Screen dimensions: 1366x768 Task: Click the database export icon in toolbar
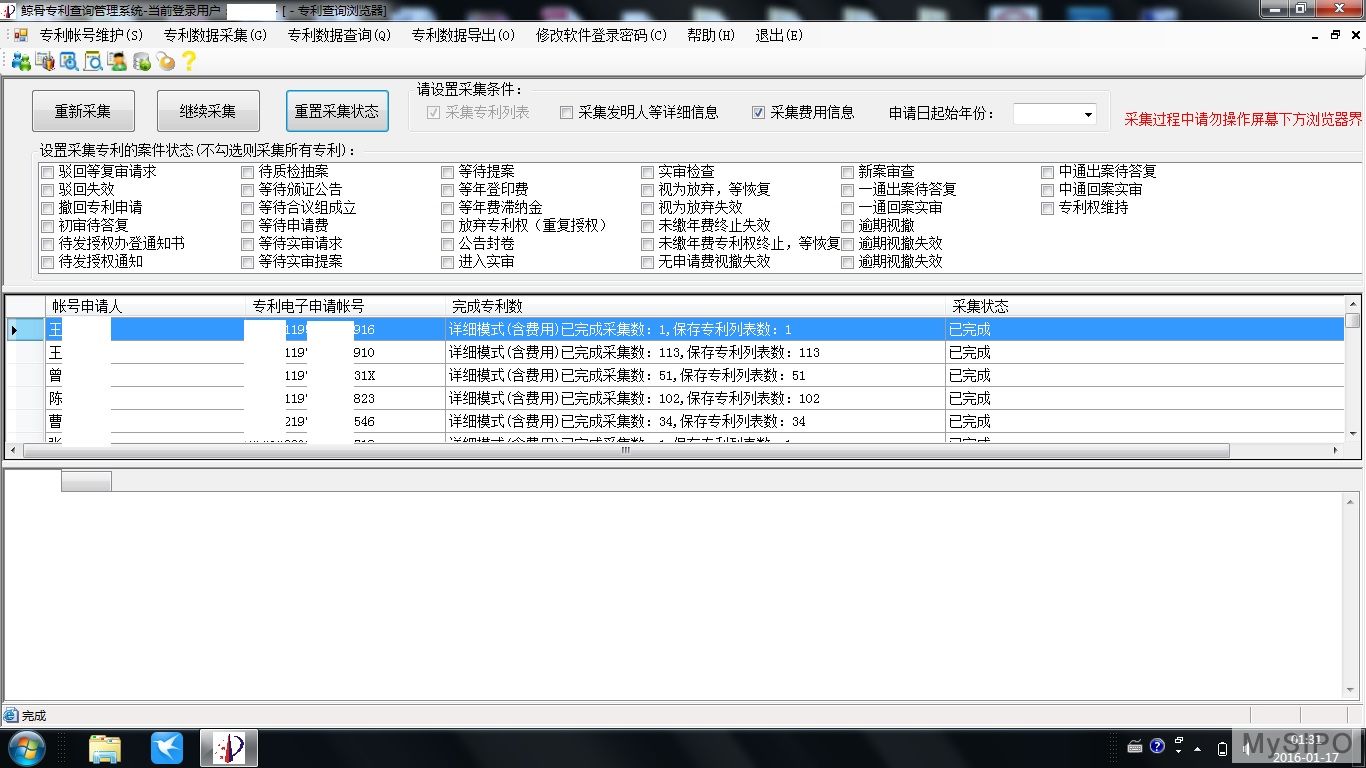pyautogui.click(x=141, y=62)
